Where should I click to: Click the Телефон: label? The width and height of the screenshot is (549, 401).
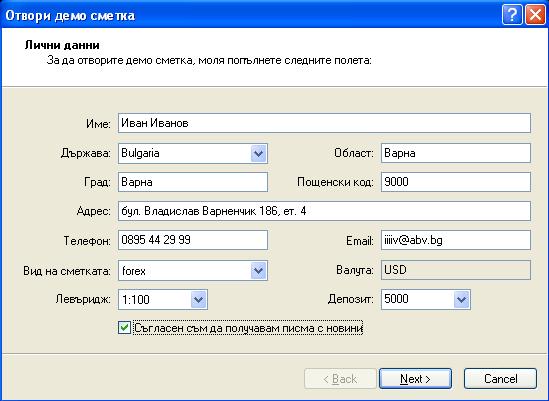87,241
